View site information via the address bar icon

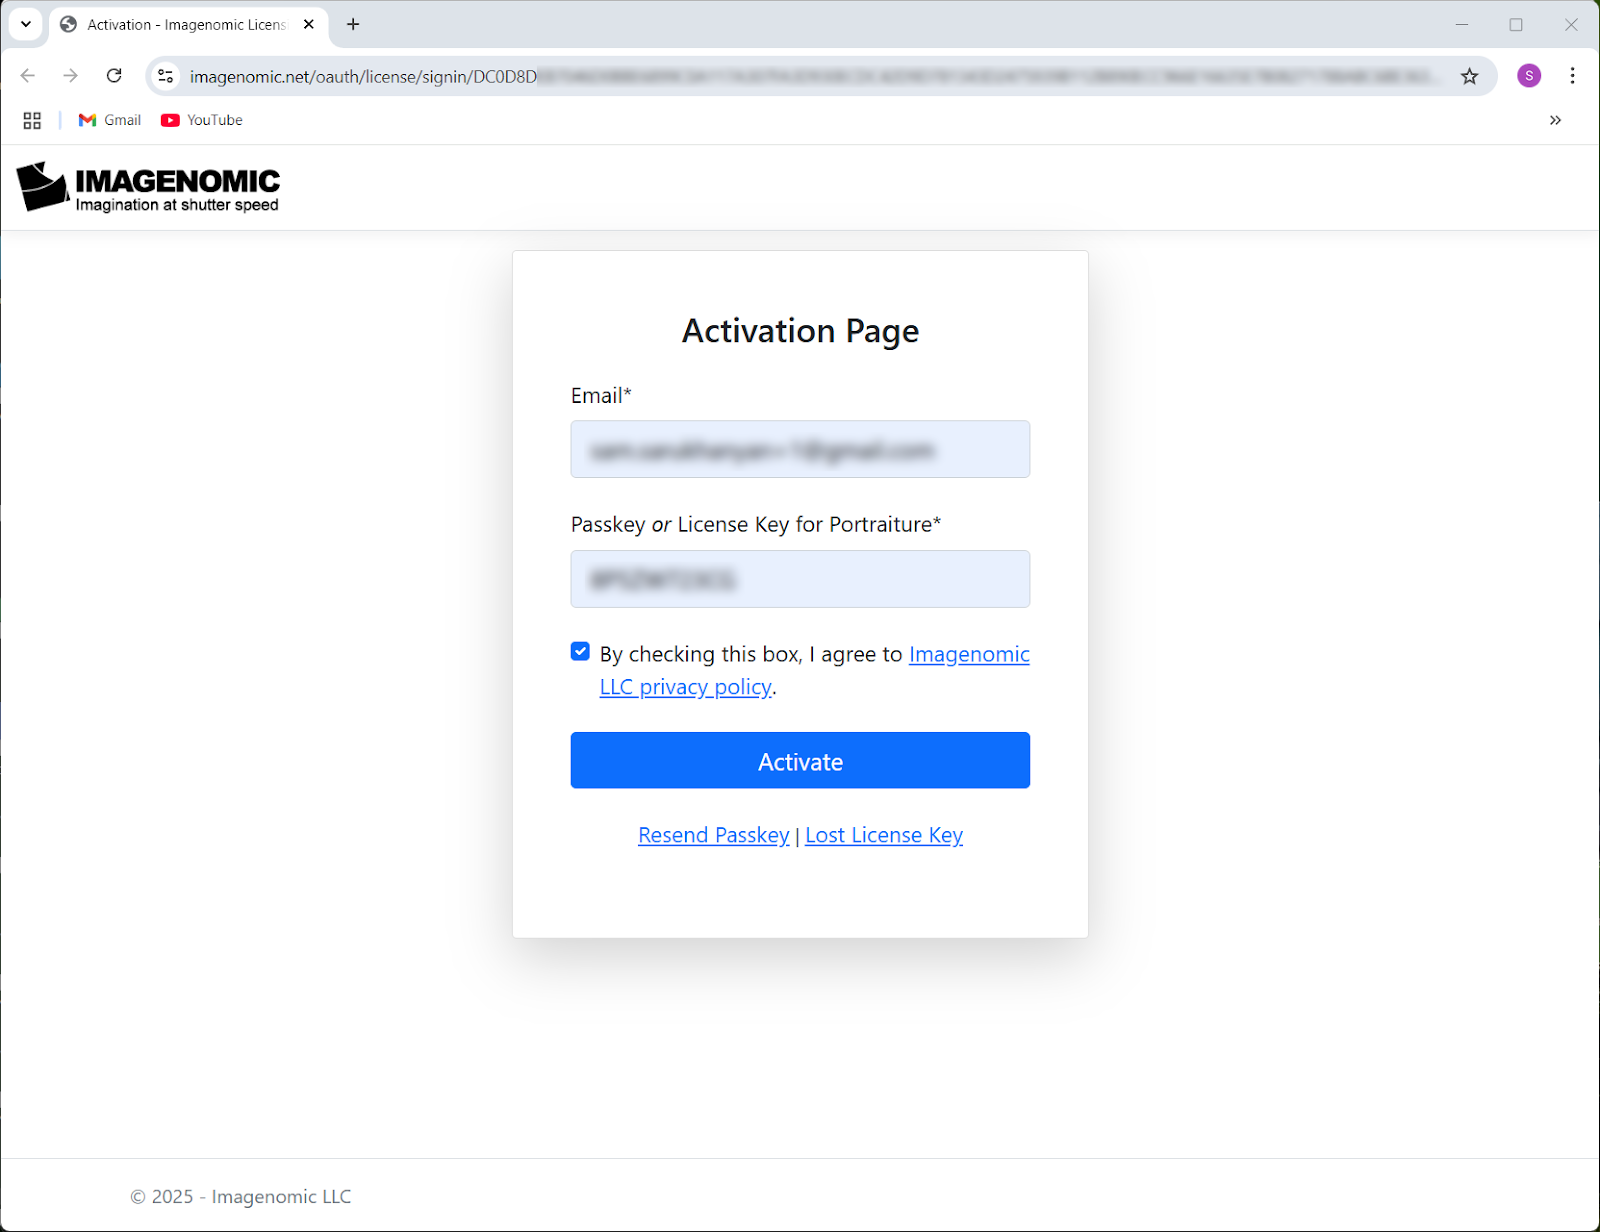click(165, 75)
